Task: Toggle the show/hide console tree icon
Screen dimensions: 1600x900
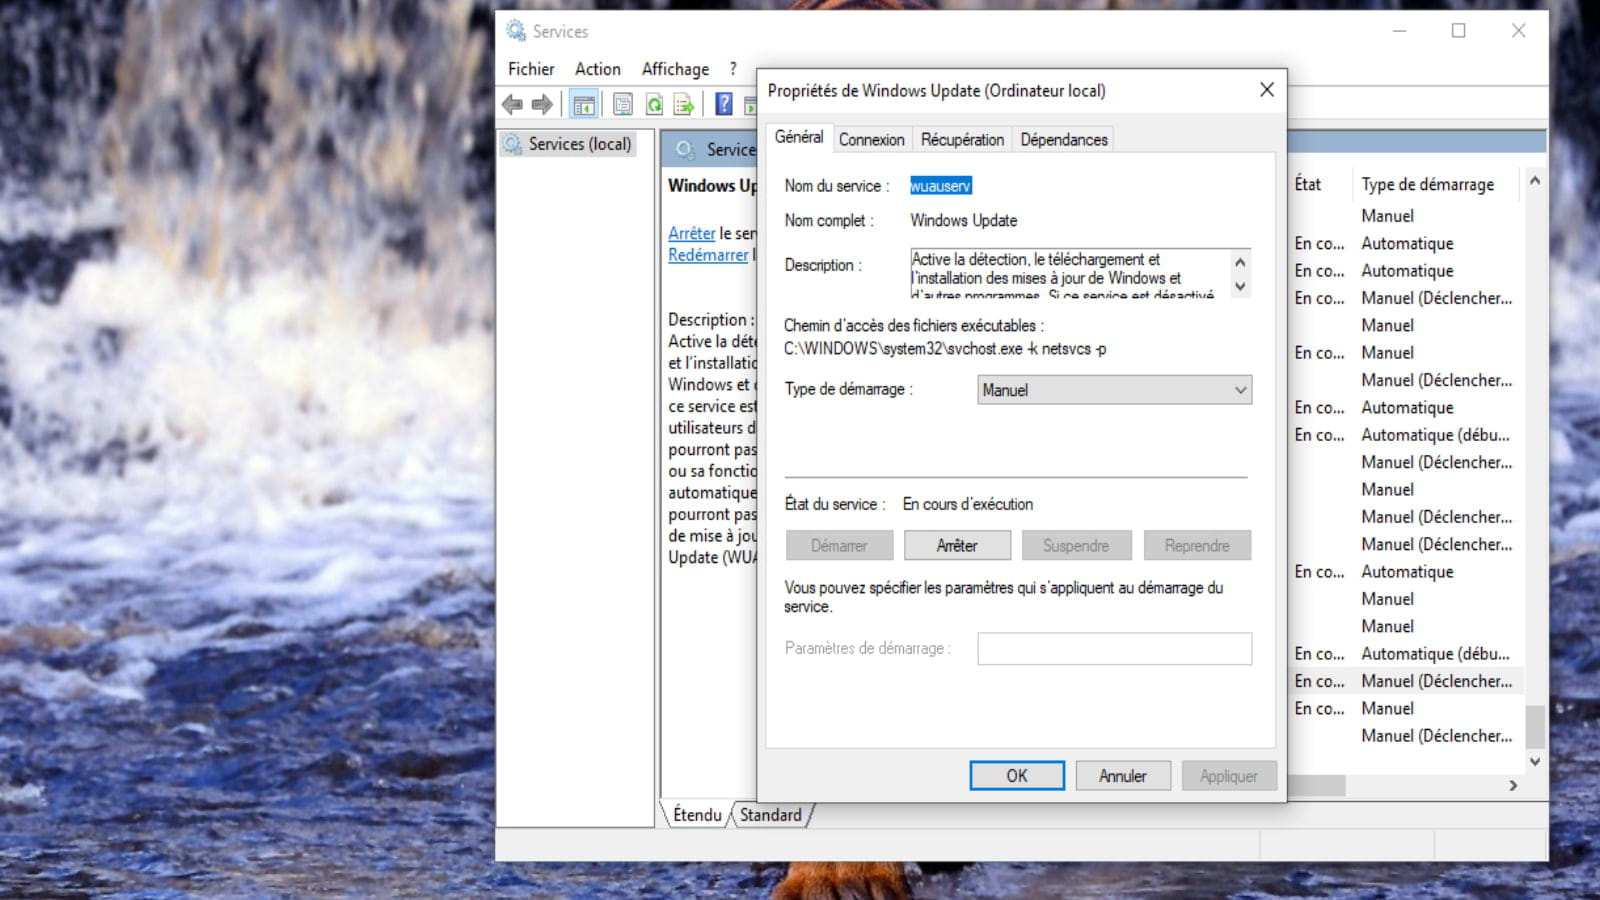Action: pos(584,104)
